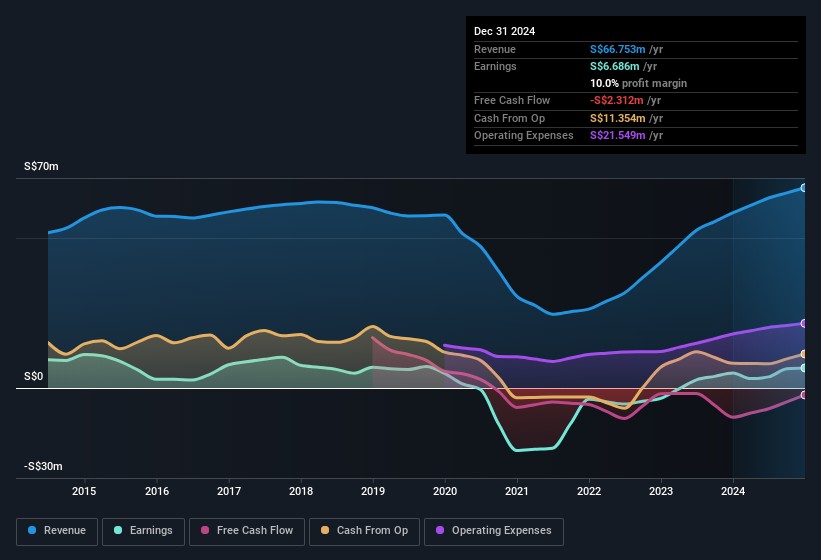Click the blue Revenue endpoint marker on chart
The height and width of the screenshot is (560, 821).
[803, 188]
